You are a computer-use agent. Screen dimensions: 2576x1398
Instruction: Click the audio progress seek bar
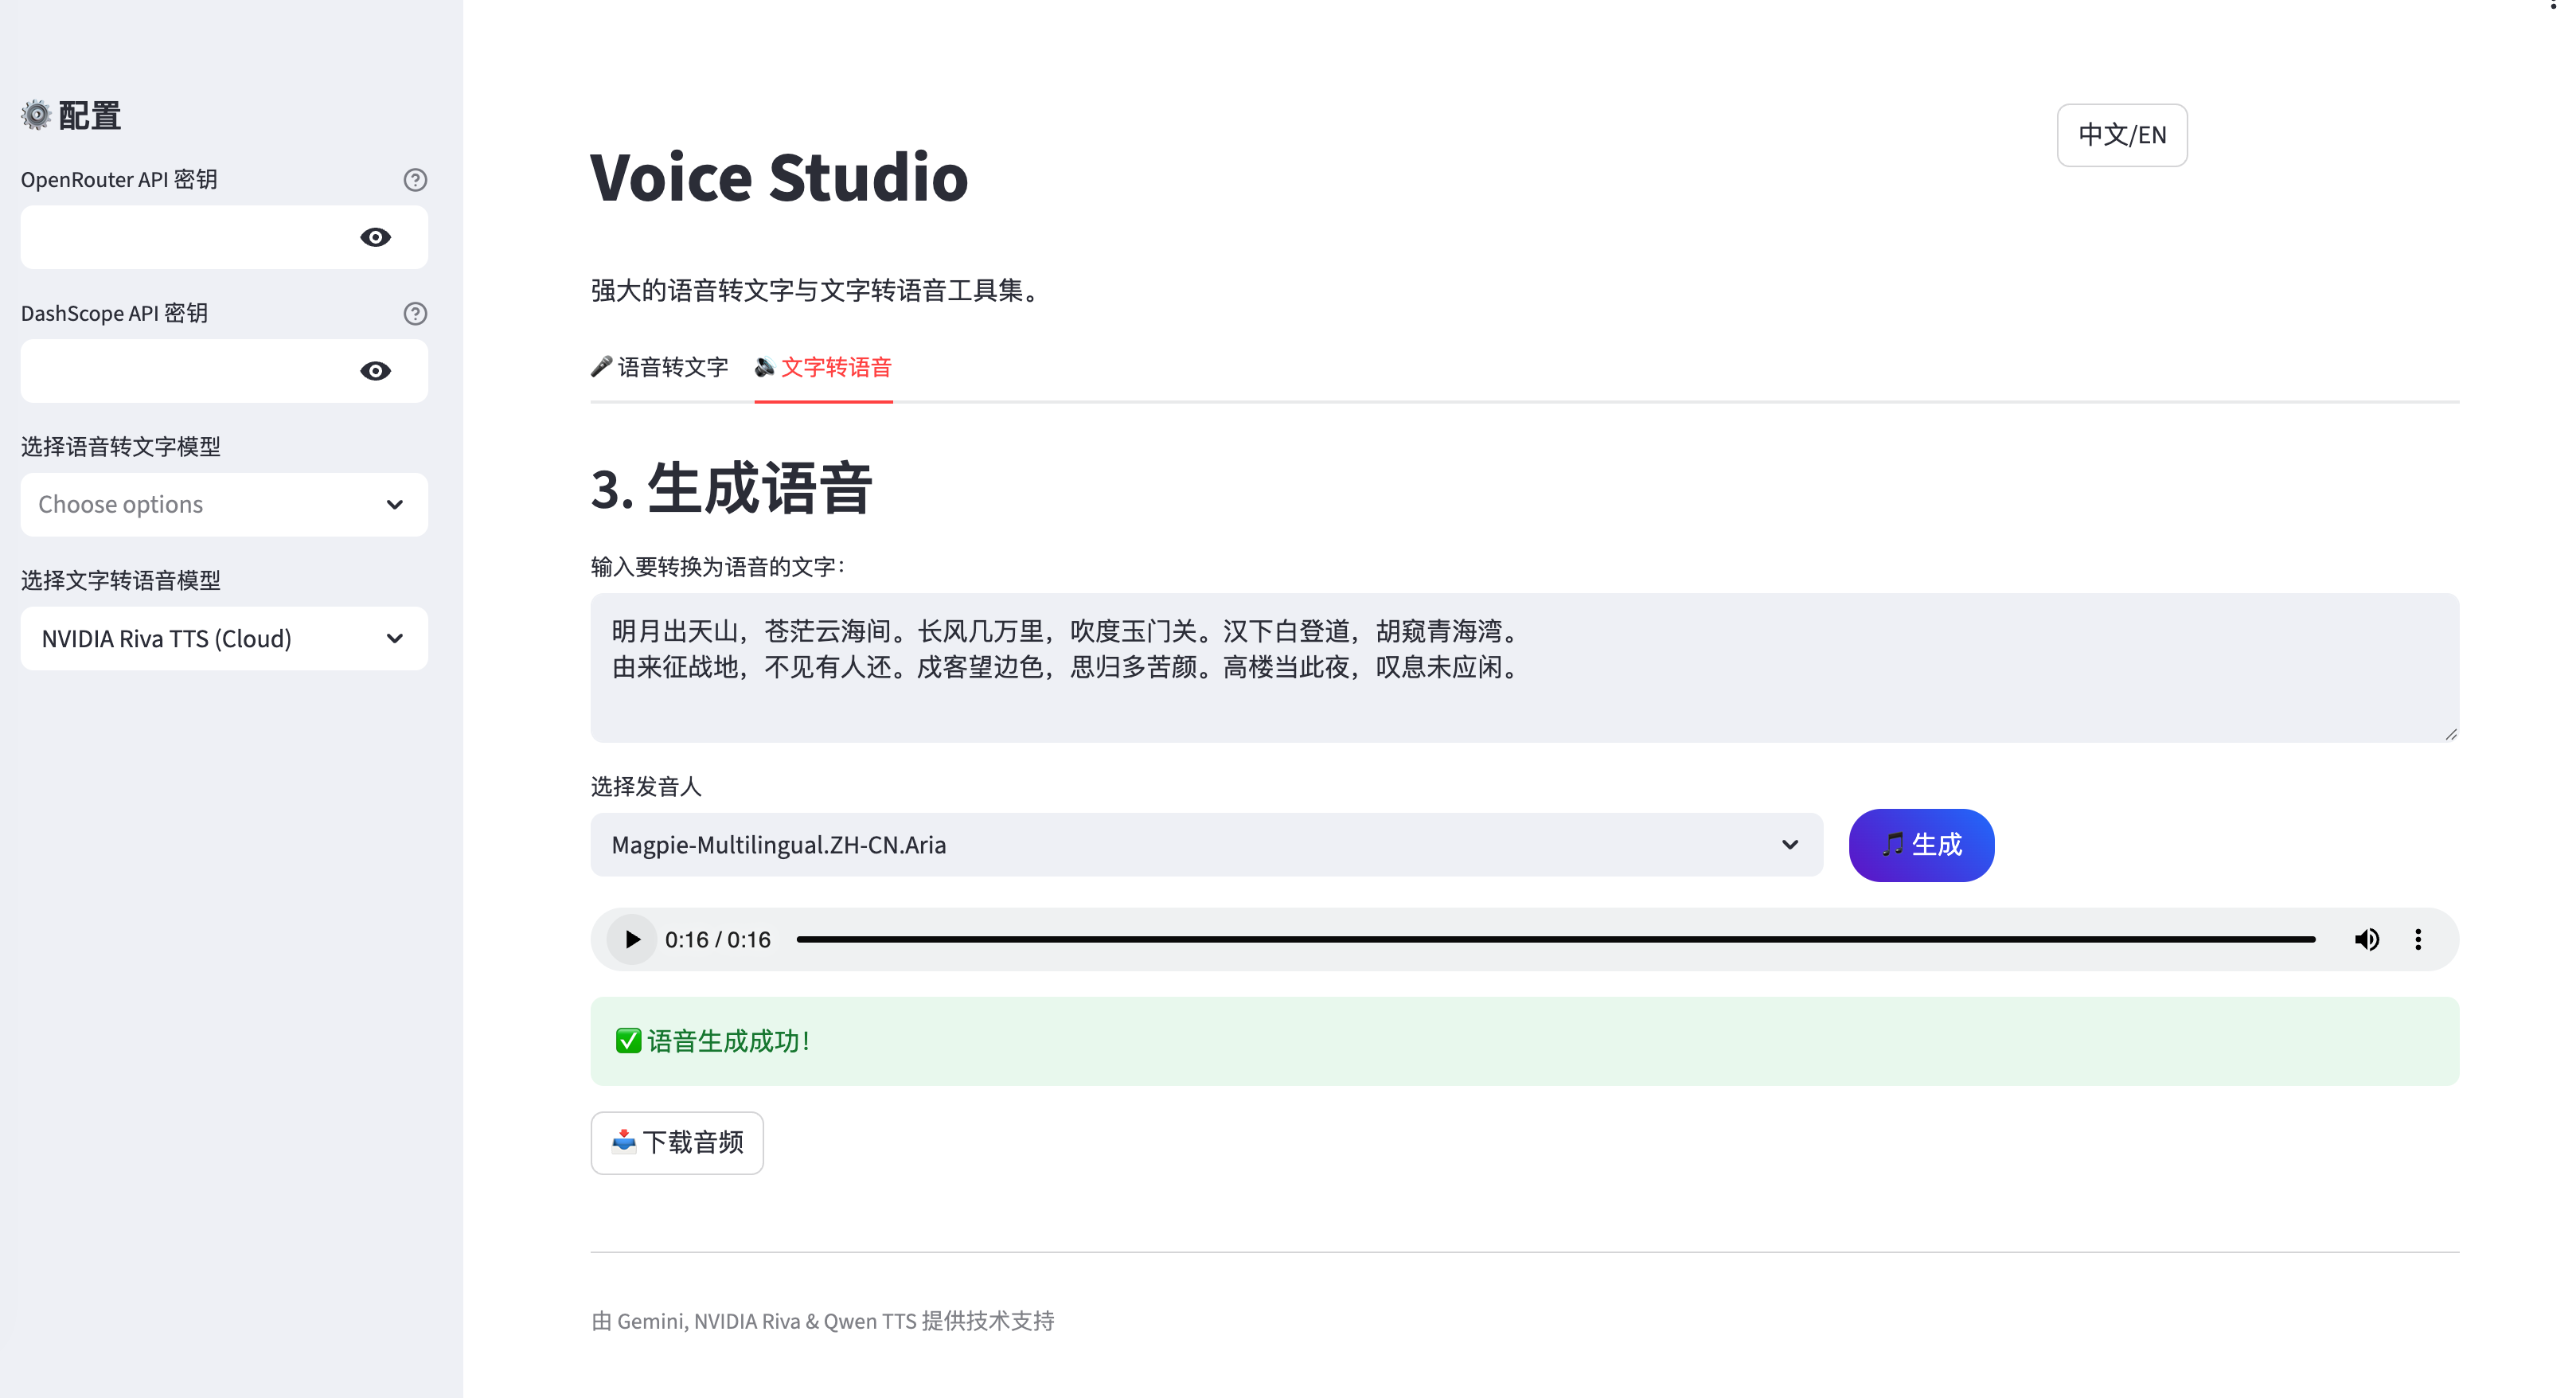pos(1555,939)
